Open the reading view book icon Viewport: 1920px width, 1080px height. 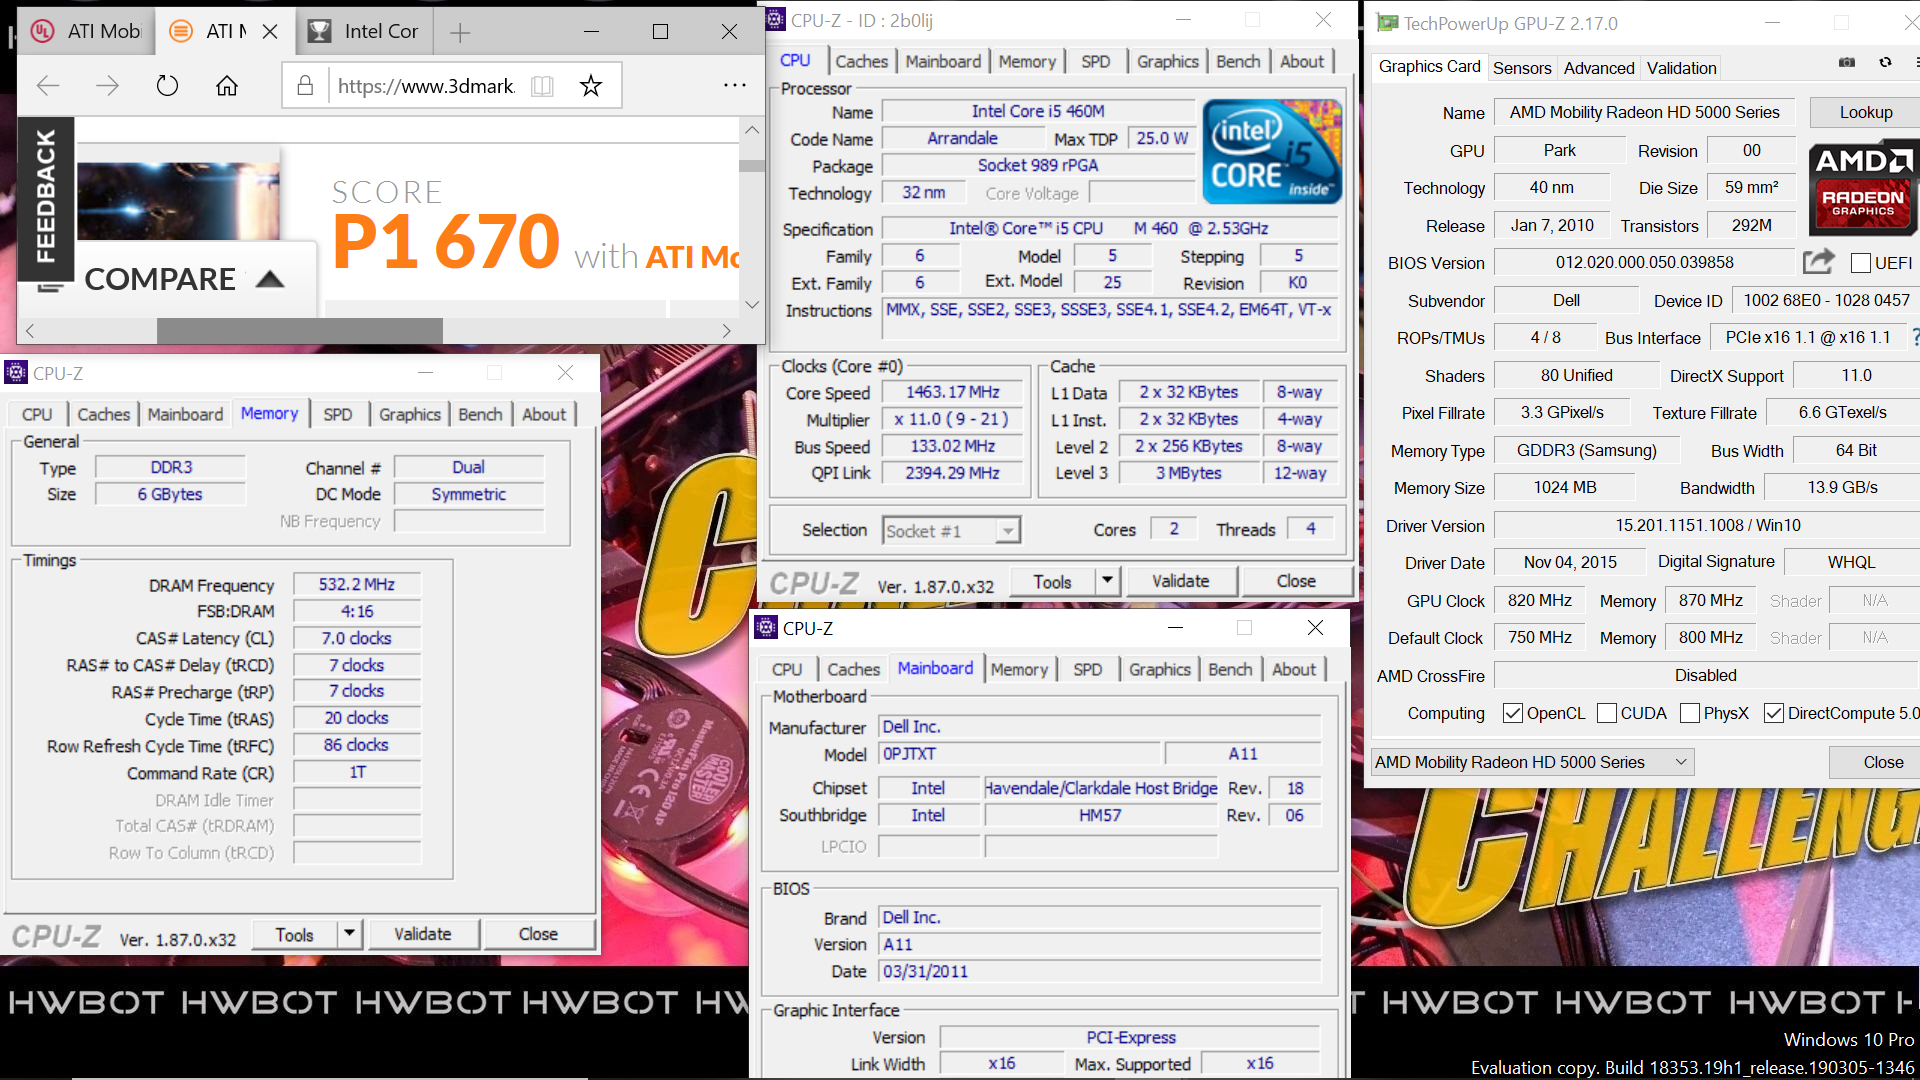542,86
